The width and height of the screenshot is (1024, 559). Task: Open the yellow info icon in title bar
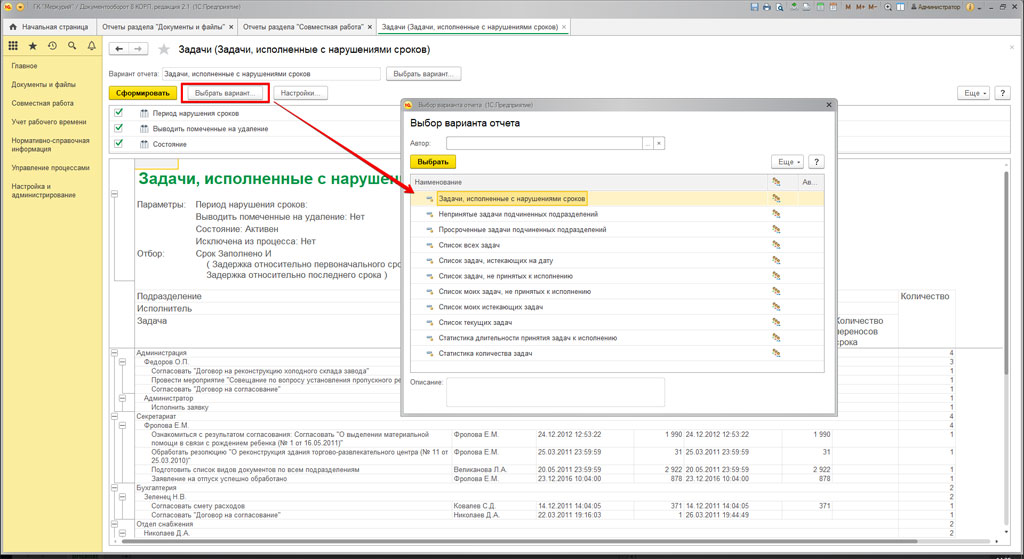(970, 7)
